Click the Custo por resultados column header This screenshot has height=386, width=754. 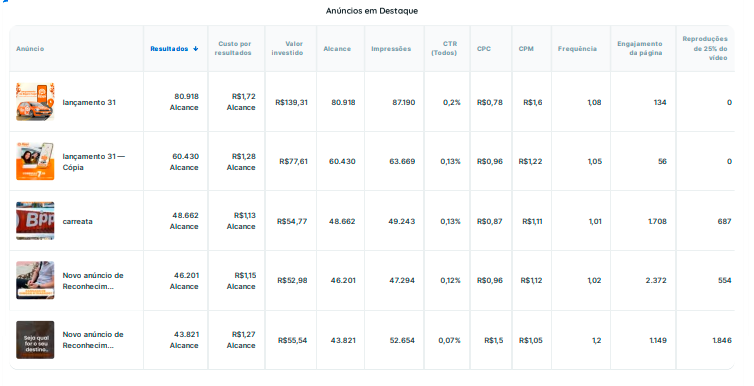coord(233,49)
